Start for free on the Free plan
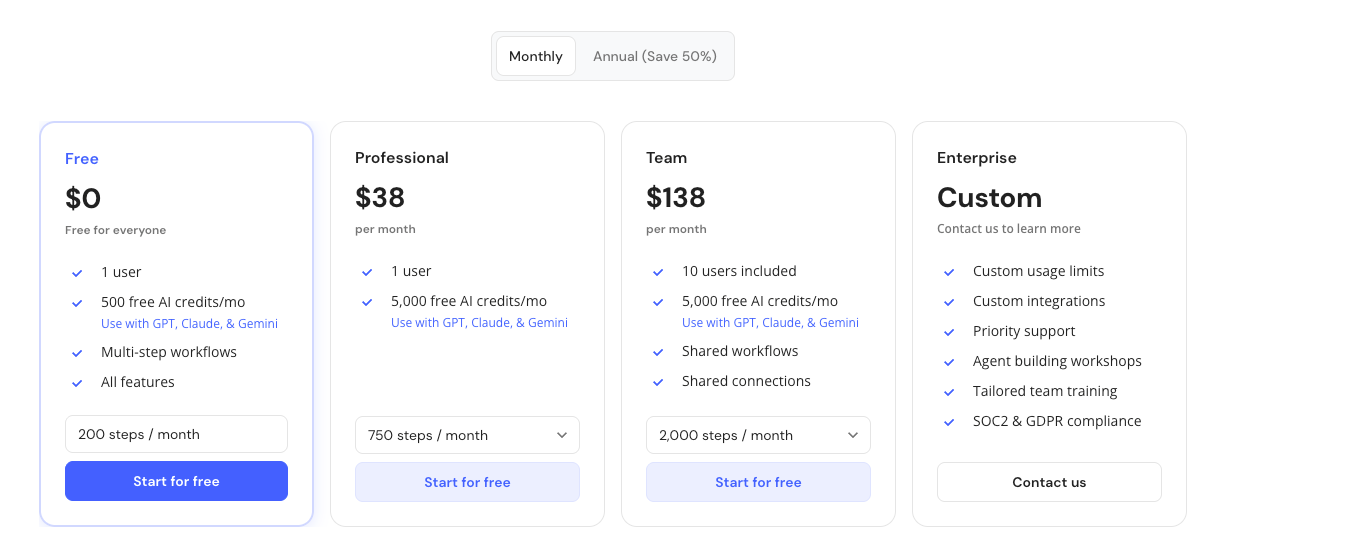This screenshot has width=1346, height=547. tap(176, 481)
